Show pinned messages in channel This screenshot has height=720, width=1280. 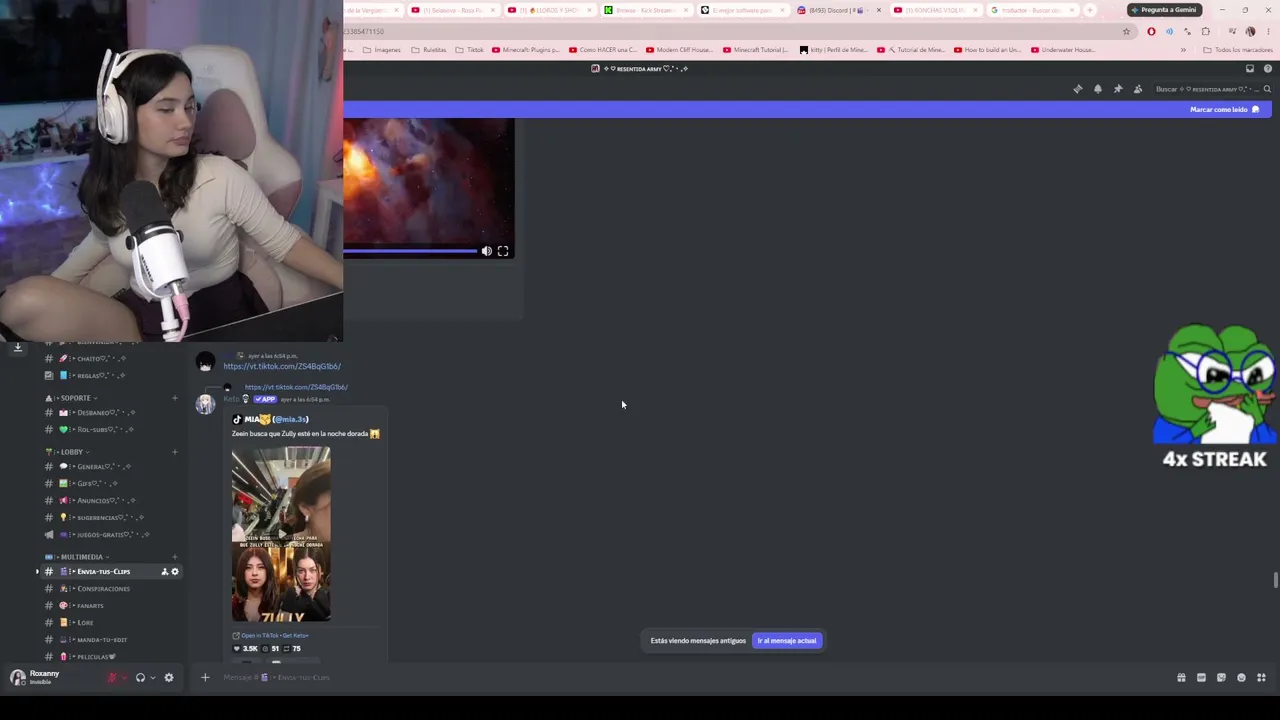(x=1118, y=89)
